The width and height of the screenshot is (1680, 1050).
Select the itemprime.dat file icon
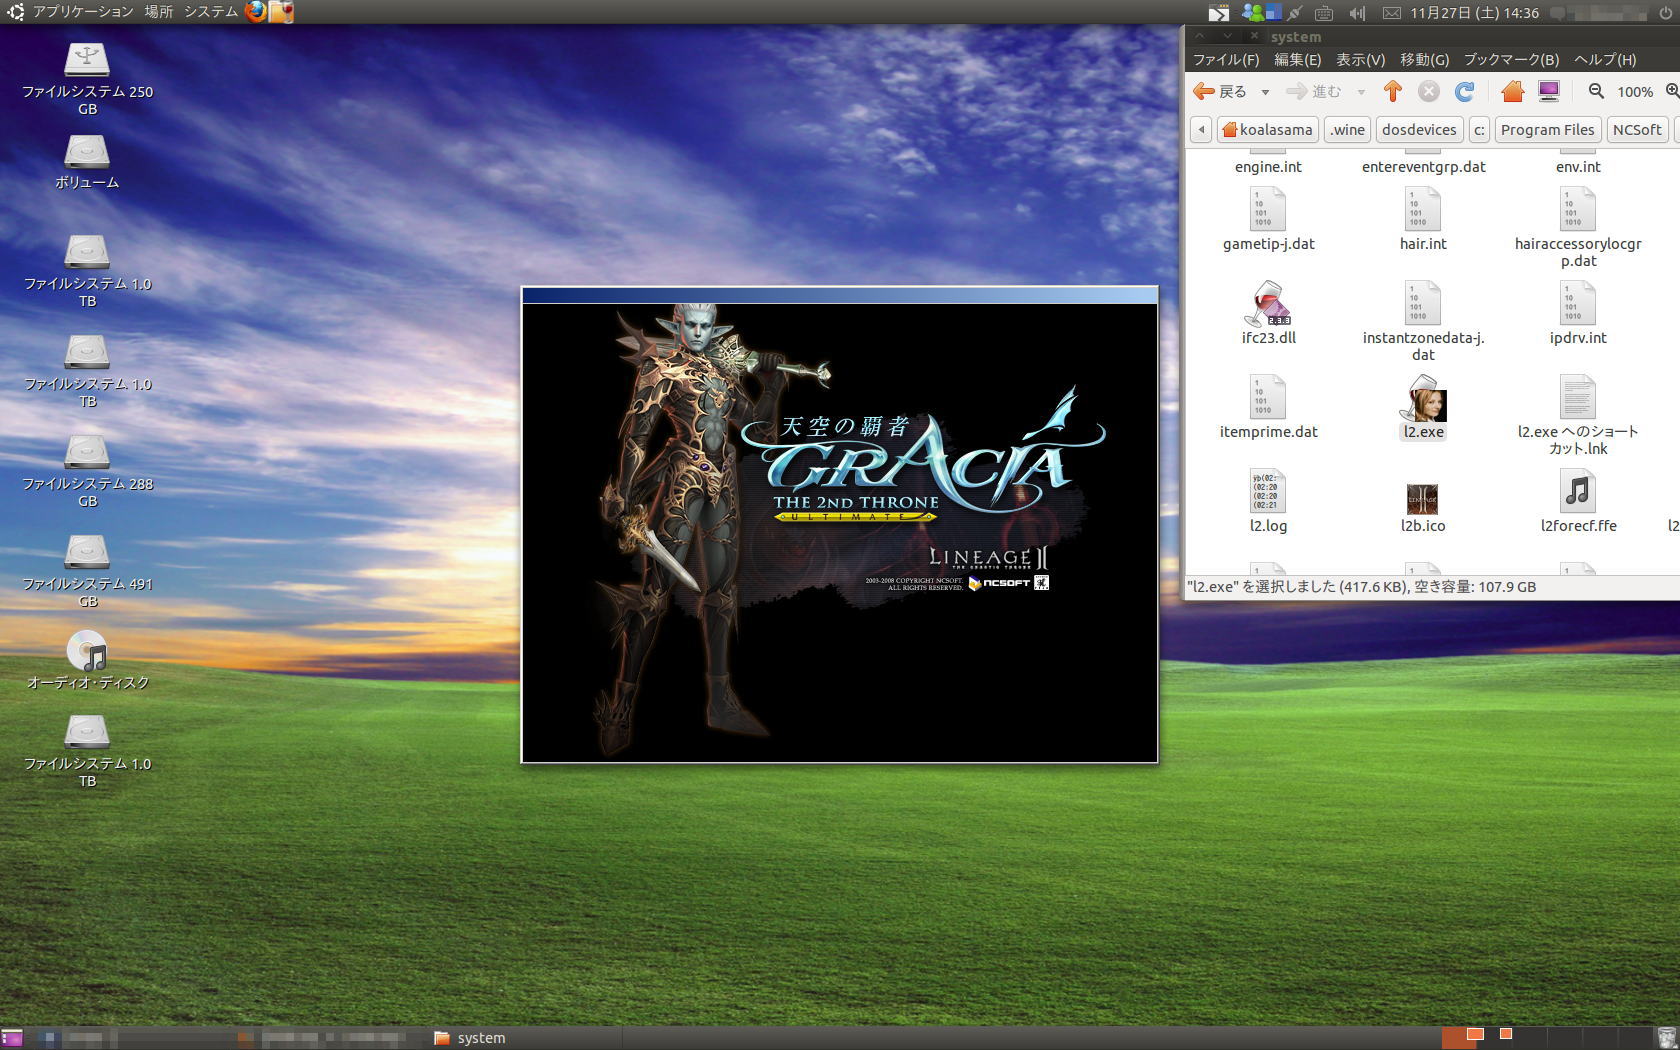1268,398
